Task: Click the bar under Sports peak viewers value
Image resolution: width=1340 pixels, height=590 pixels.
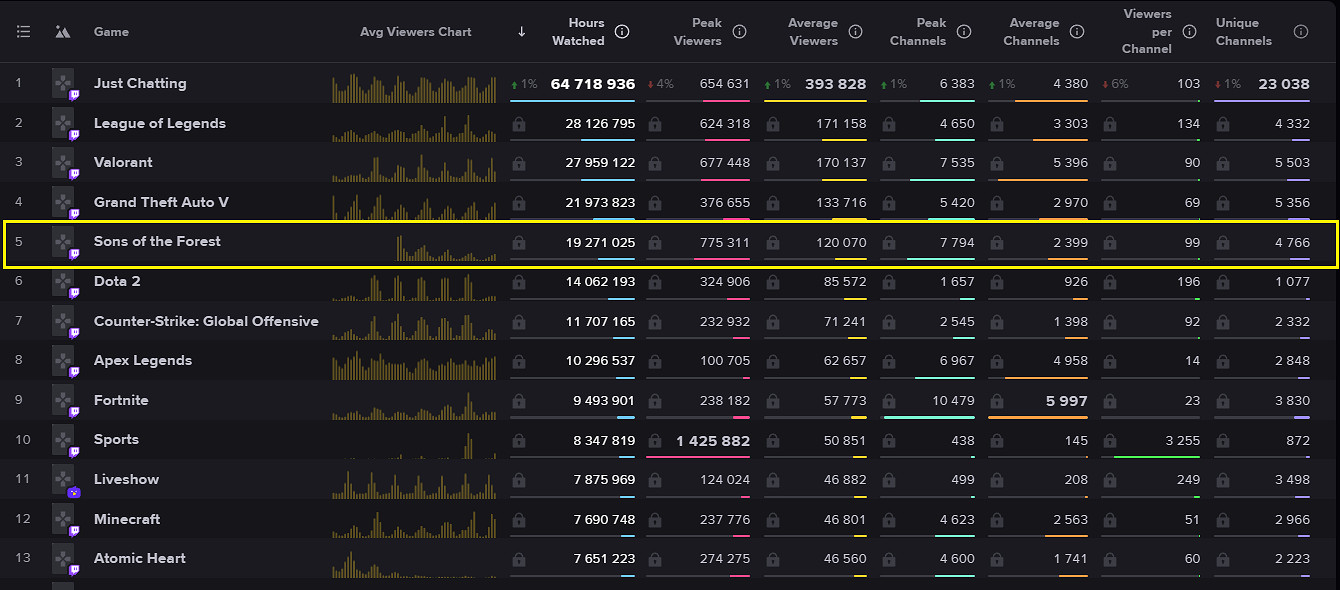Action: [697, 456]
